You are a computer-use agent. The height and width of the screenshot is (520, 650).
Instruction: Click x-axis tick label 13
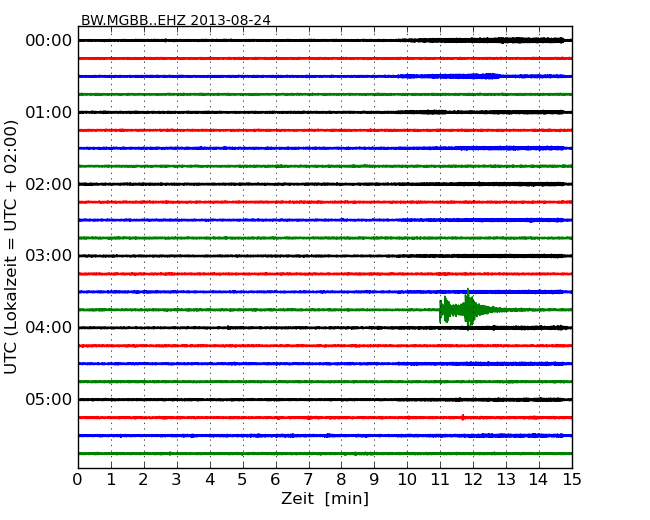click(506, 480)
